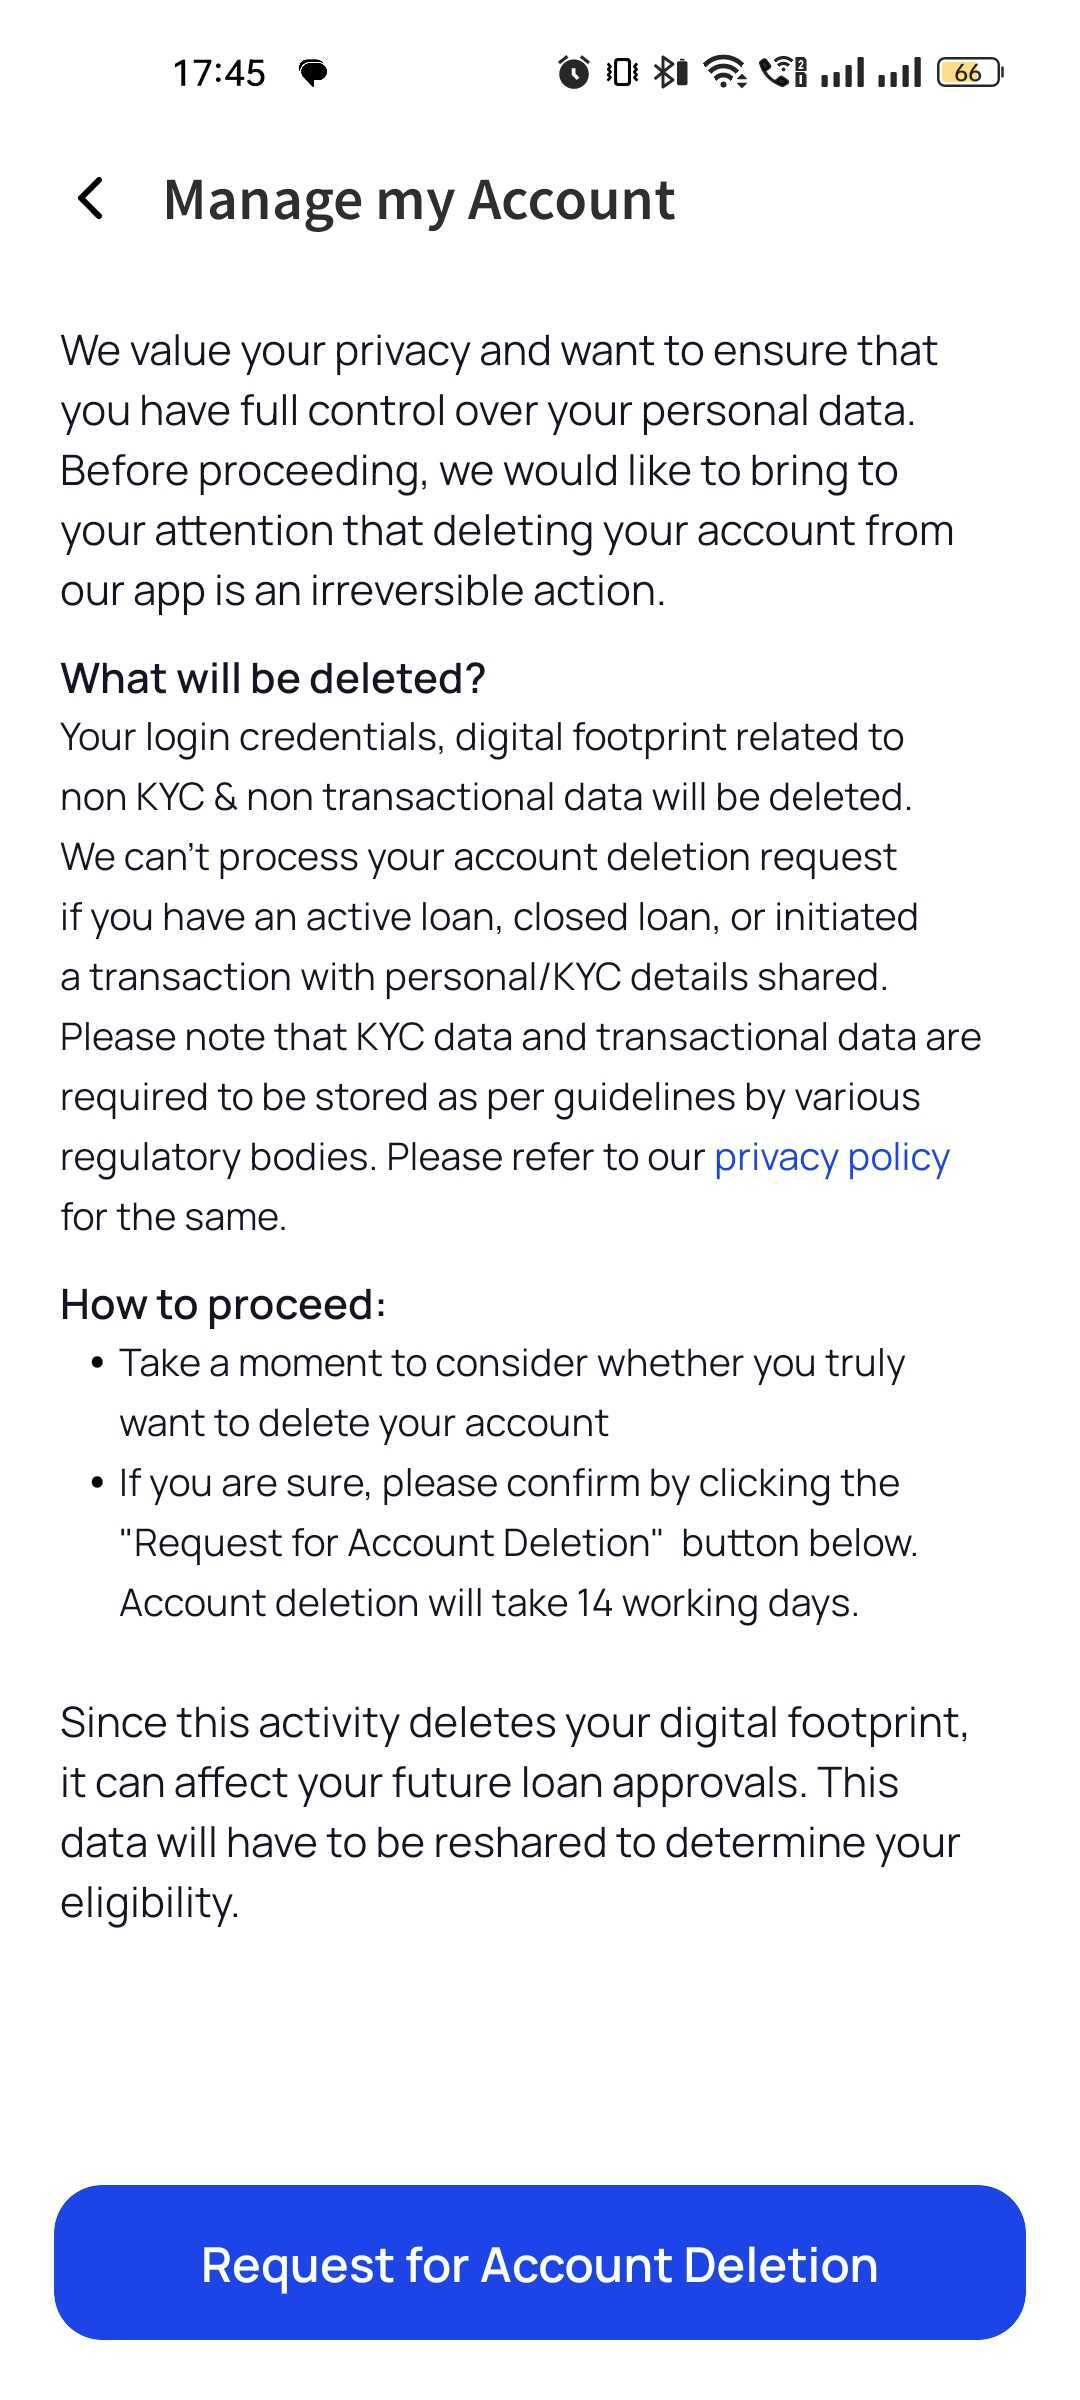Tap the vibrate mode status icon
Image resolution: width=1080 pixels, height=2400 pixels.
pos(622,72)
